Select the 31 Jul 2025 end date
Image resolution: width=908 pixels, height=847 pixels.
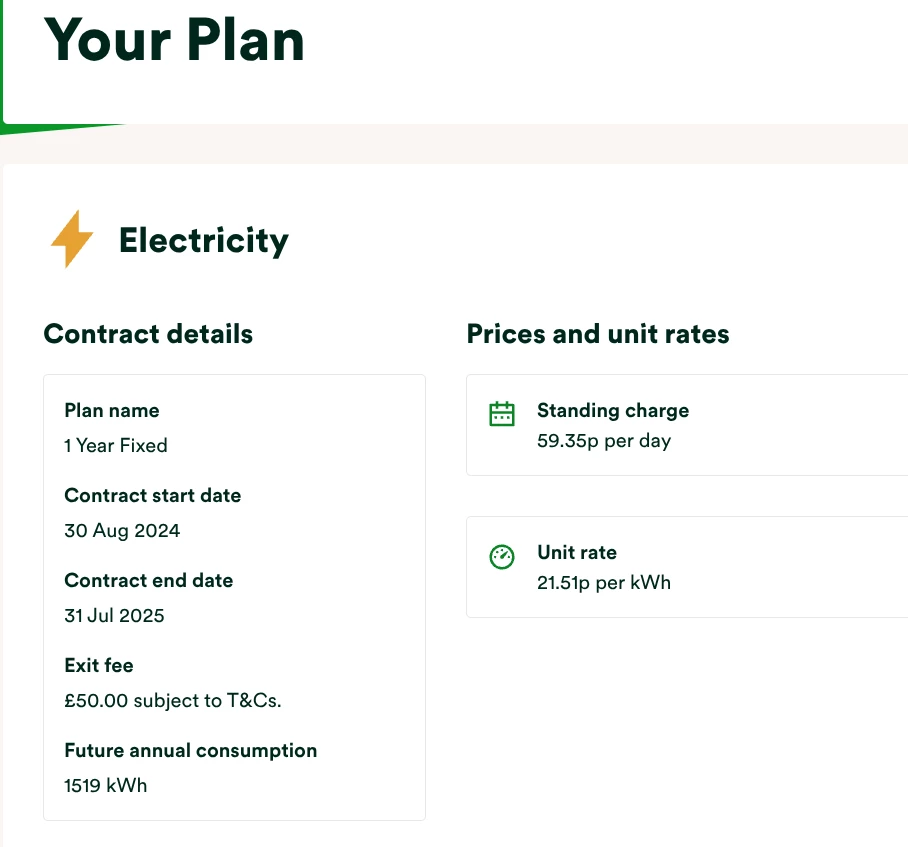point(114,615)
